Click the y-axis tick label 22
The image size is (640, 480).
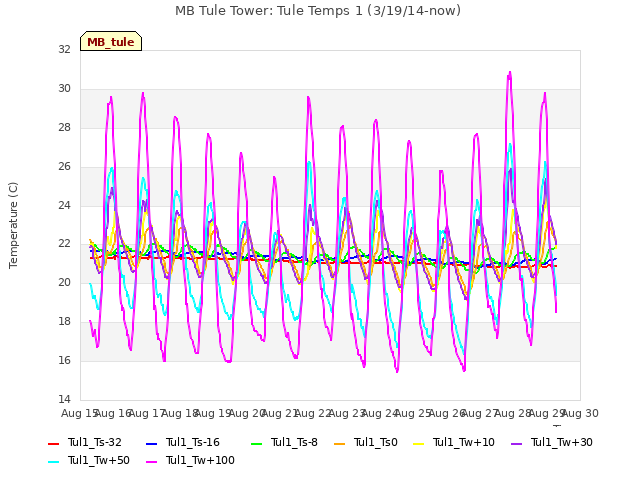pyautogui.click(x=64, y=244)
